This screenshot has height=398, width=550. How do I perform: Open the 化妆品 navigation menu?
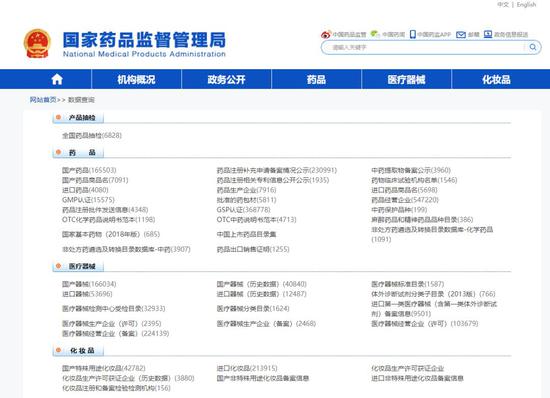click(496, 80)
